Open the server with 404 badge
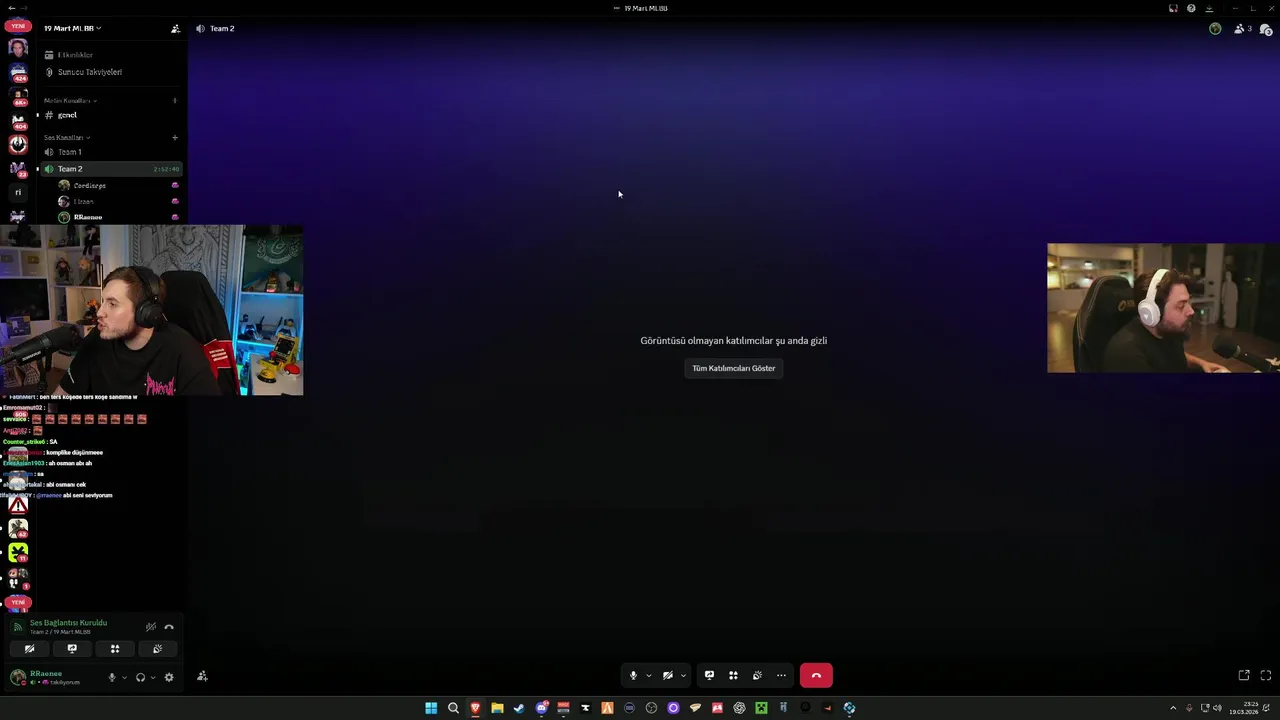Screen dimensions: 1280x720 pyautogui.click(x=18, y=120)
